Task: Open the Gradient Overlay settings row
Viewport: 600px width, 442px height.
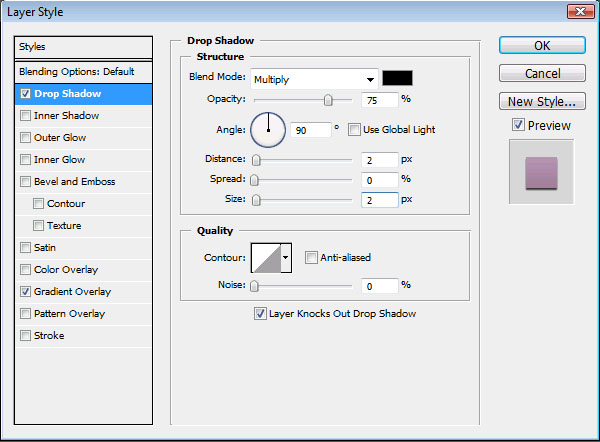Action: (x=83, y=292)
